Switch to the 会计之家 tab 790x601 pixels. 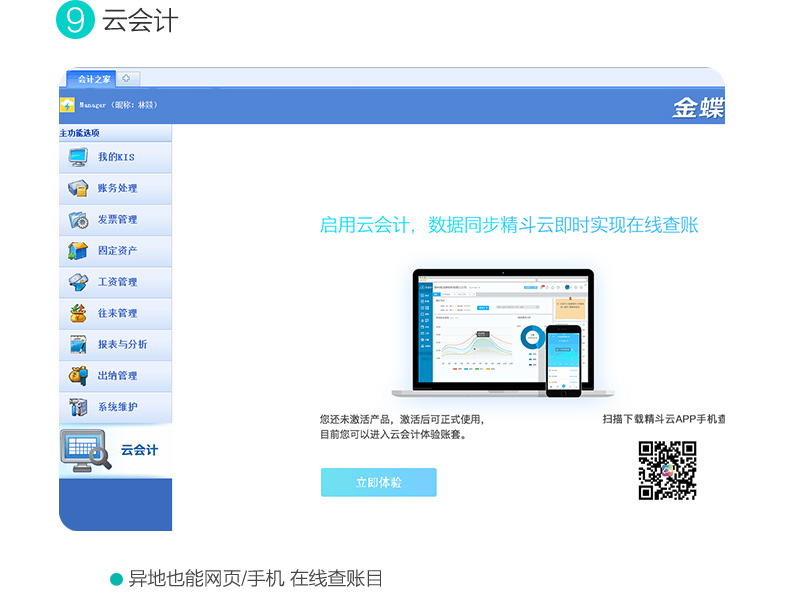(93, 79)
